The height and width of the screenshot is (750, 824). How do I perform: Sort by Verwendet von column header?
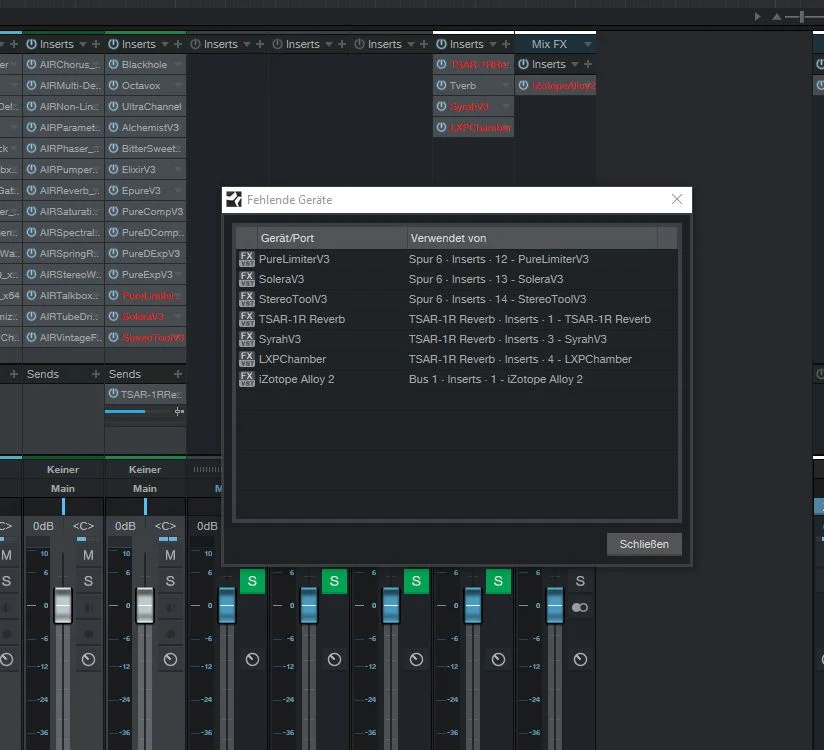click(532, 238)
